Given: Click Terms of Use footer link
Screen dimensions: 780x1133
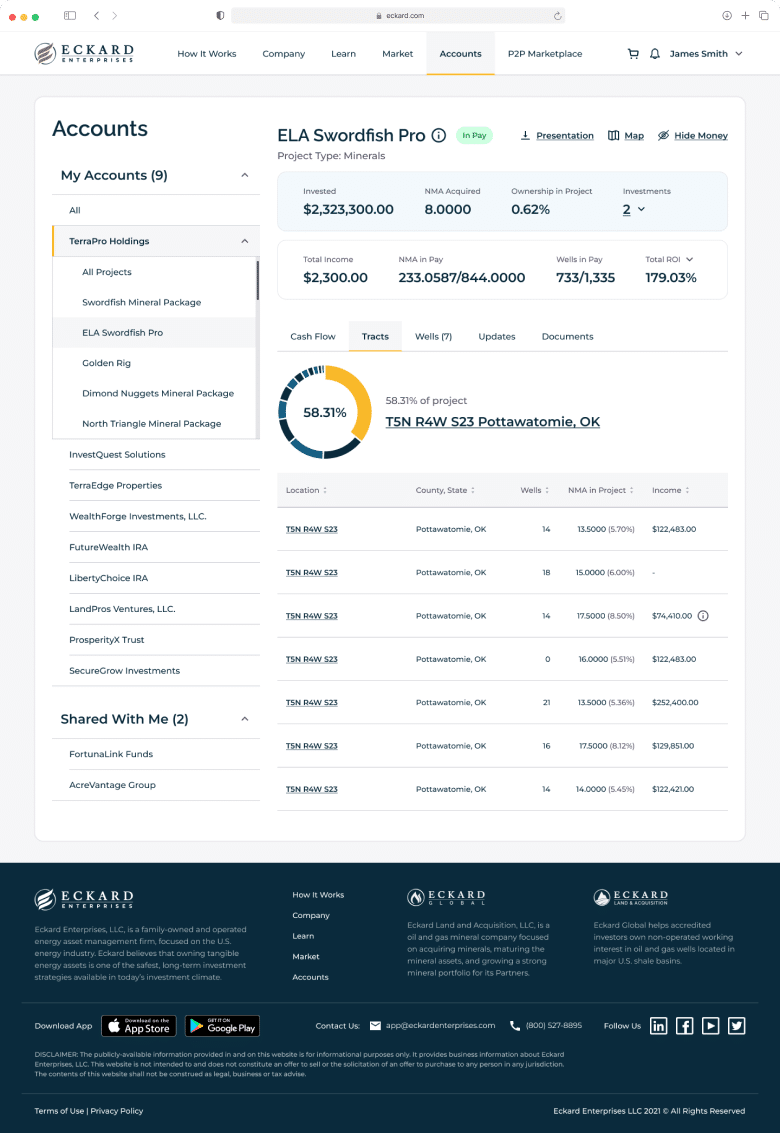Looking at the screenshot, I should (x=59, y=1111).
